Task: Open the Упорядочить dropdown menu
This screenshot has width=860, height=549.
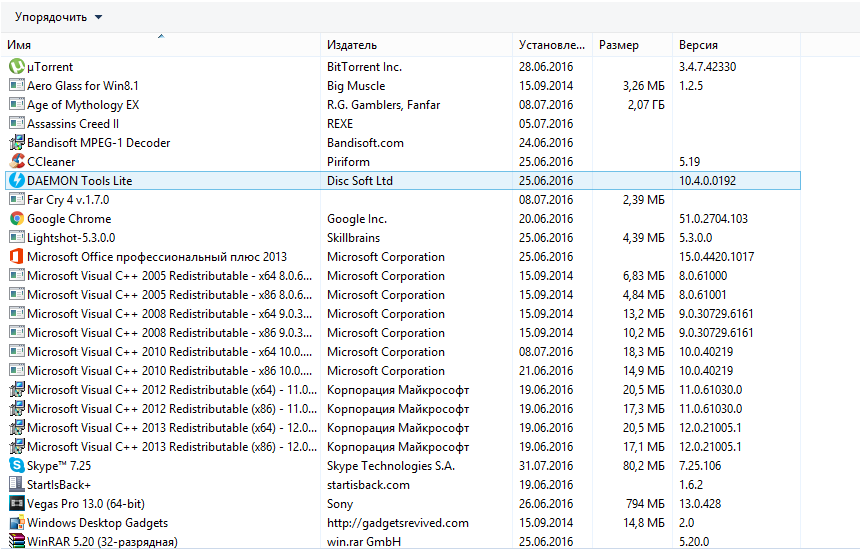Action: [58, 17]
